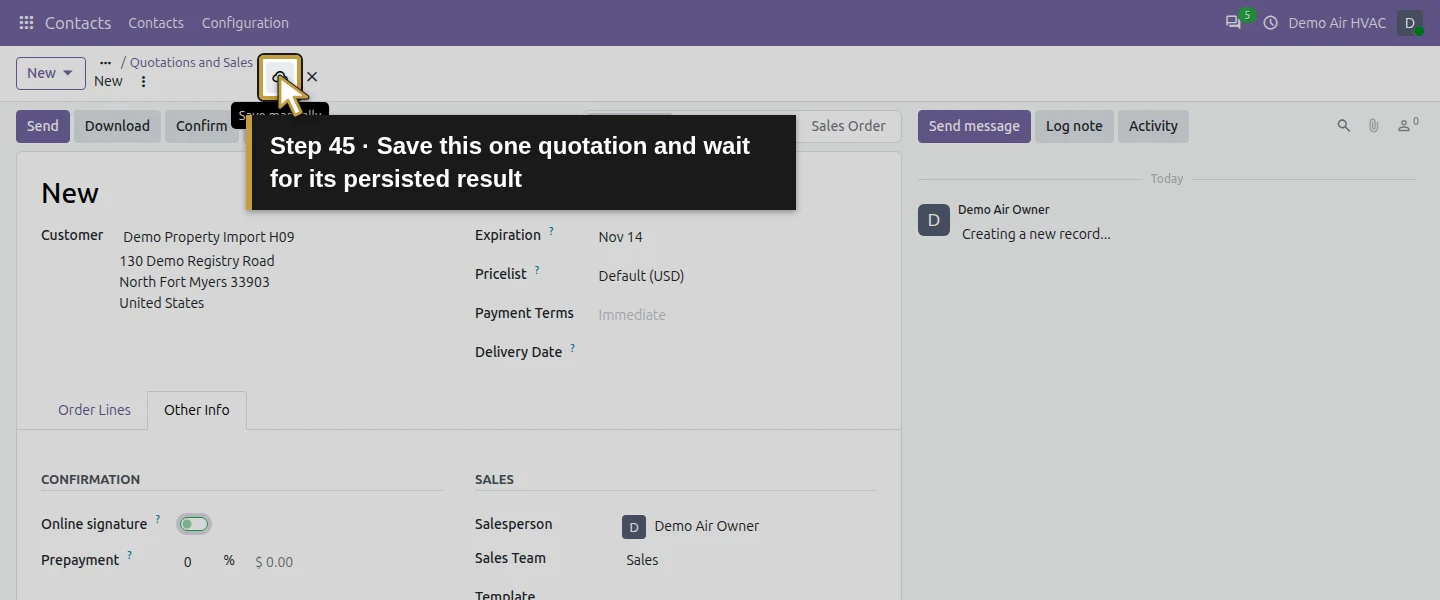This screenshot has height=600, width=1440.
Task: Confirm the quotation
Action: click(202, 126)
